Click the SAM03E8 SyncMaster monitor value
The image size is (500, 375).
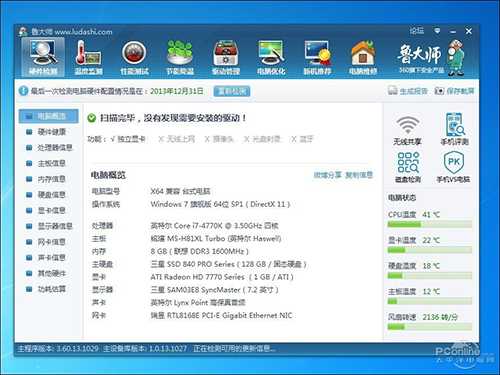[214, 290]
